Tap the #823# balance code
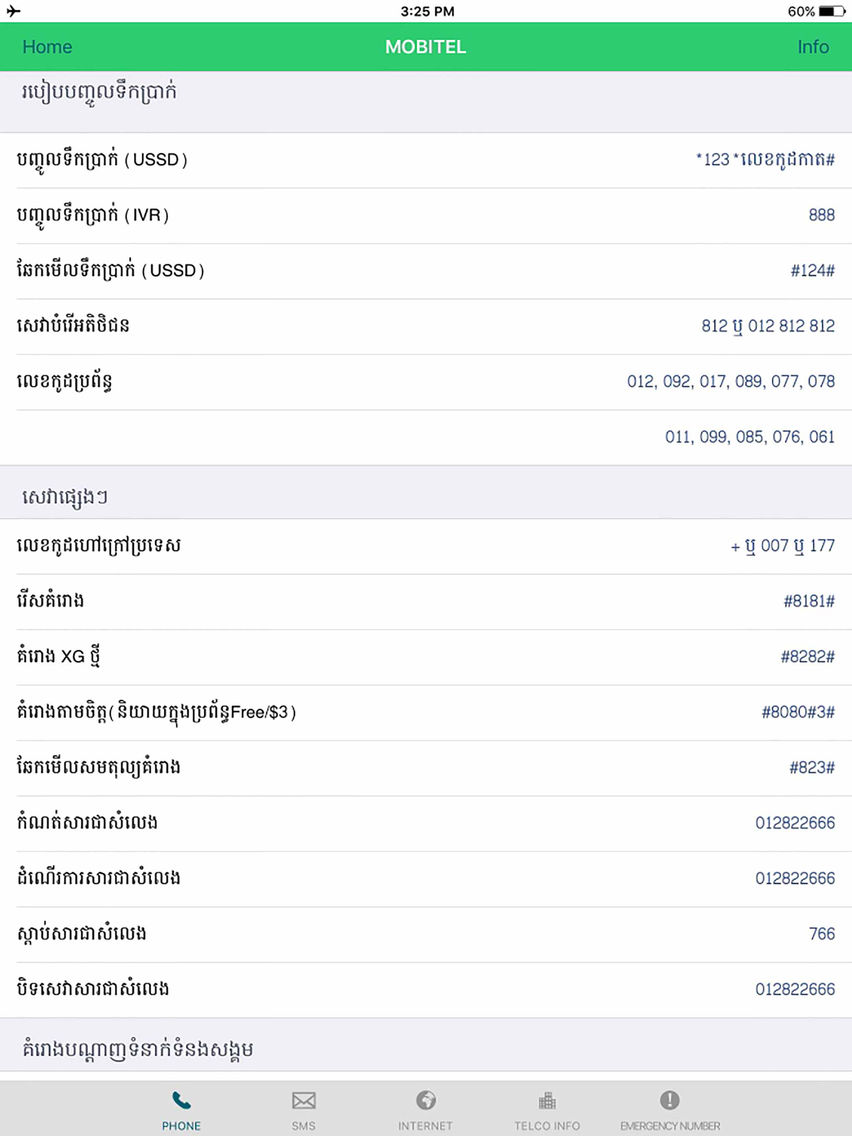Image resolution: width=852 pixels, height=1136 pixels. tap(812, 768)
